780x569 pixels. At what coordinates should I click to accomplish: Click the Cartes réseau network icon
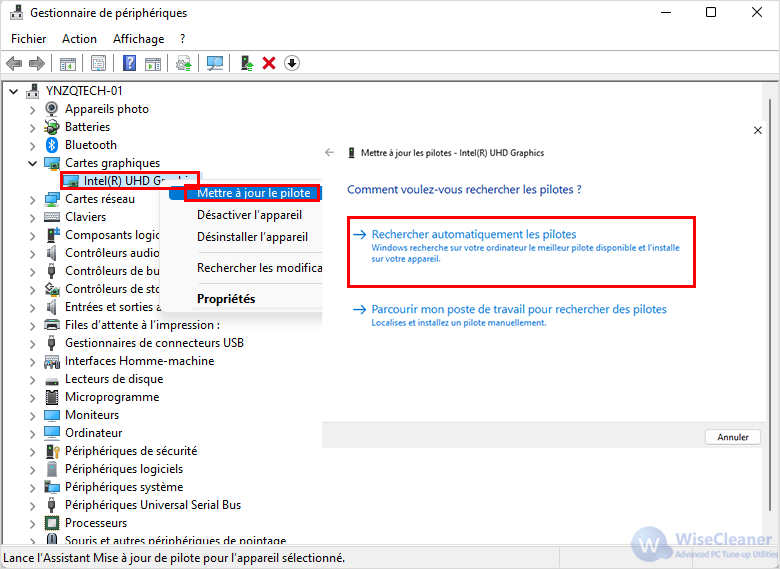tap(52, 199)
